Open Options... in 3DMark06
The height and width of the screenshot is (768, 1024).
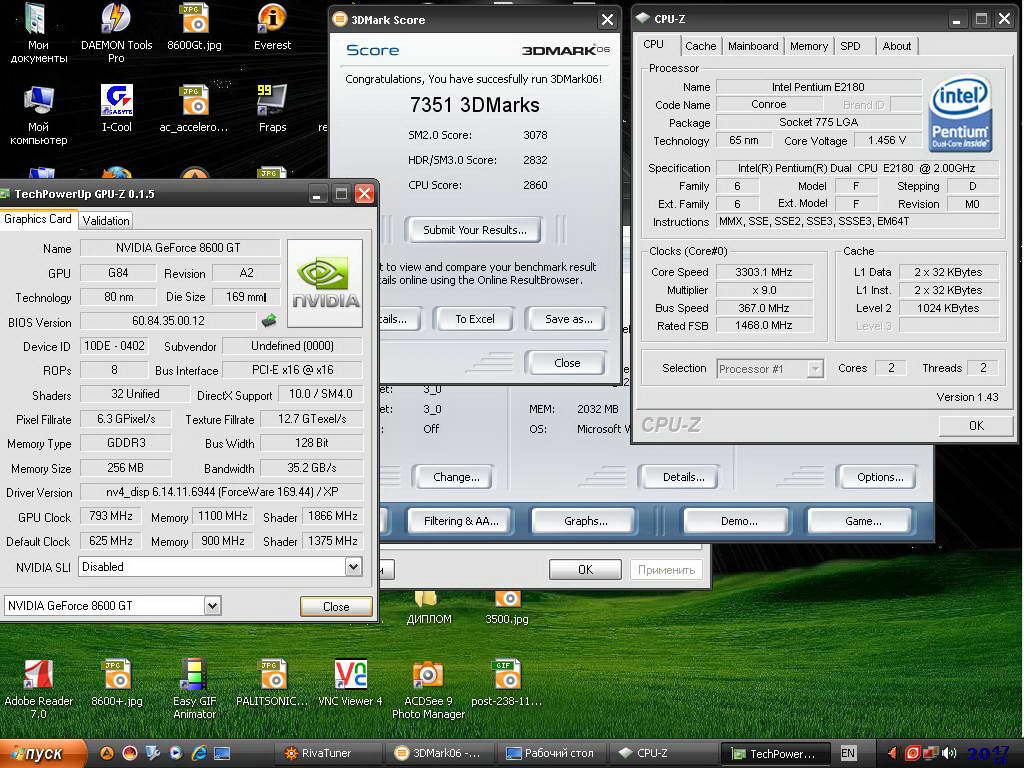[x=880, y=477]
